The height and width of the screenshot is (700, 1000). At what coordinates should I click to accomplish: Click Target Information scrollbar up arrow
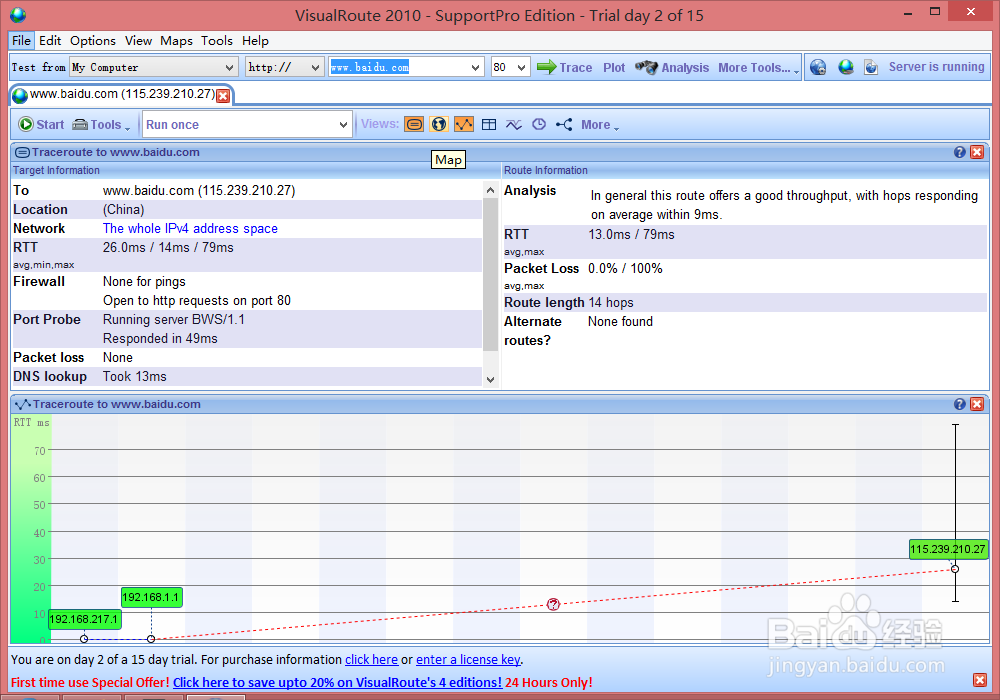(490, 190)
